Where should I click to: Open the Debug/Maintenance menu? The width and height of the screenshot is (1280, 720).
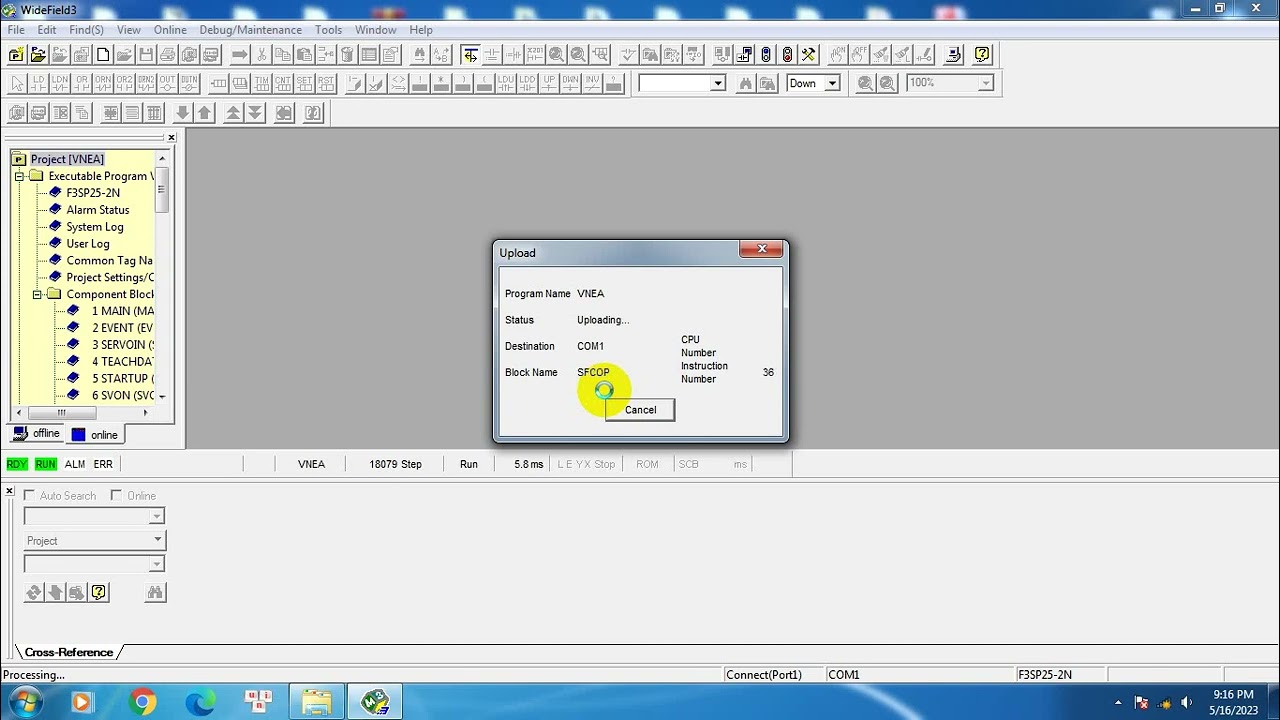tap(250, 30)
